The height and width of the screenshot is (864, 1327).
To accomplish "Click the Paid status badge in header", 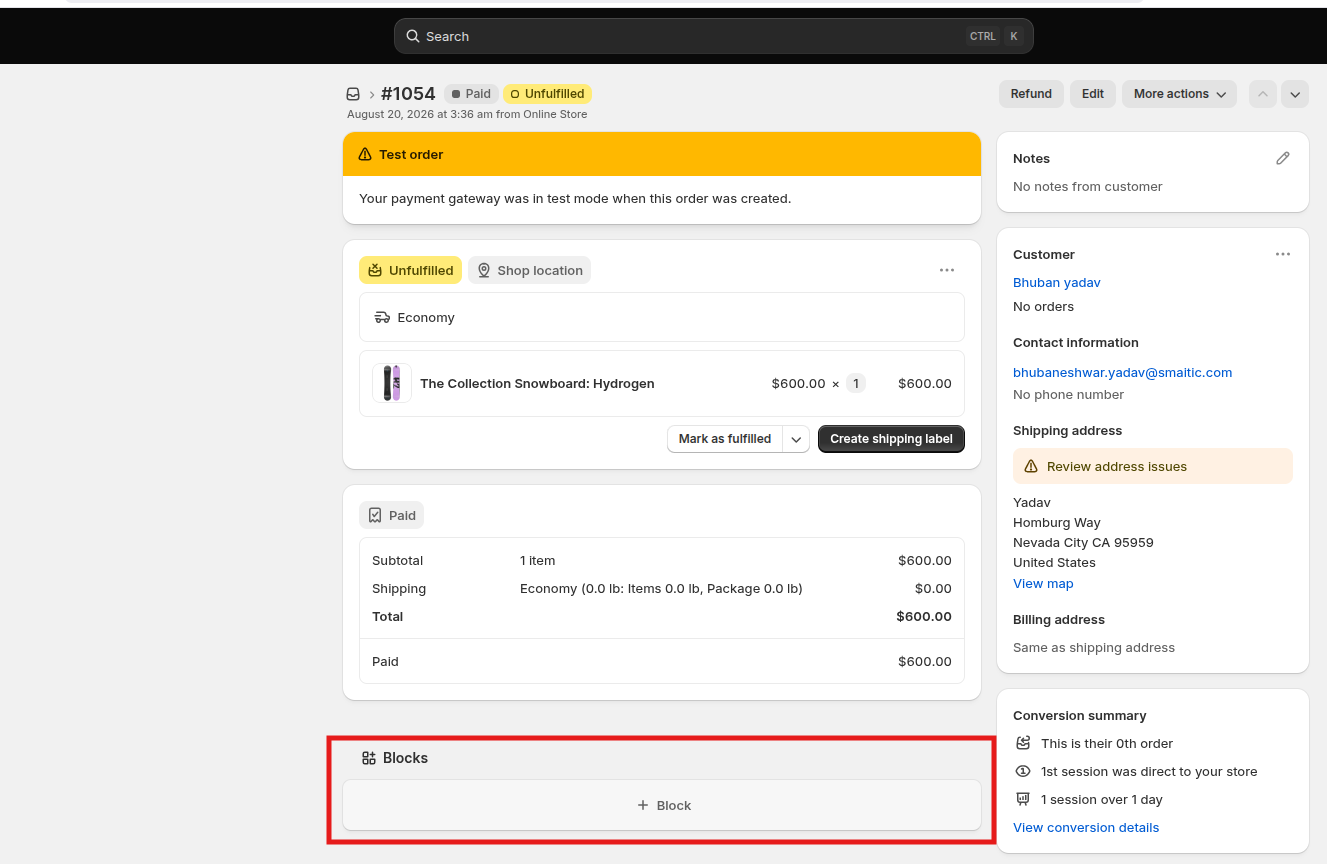I will [x=471, y=94].
